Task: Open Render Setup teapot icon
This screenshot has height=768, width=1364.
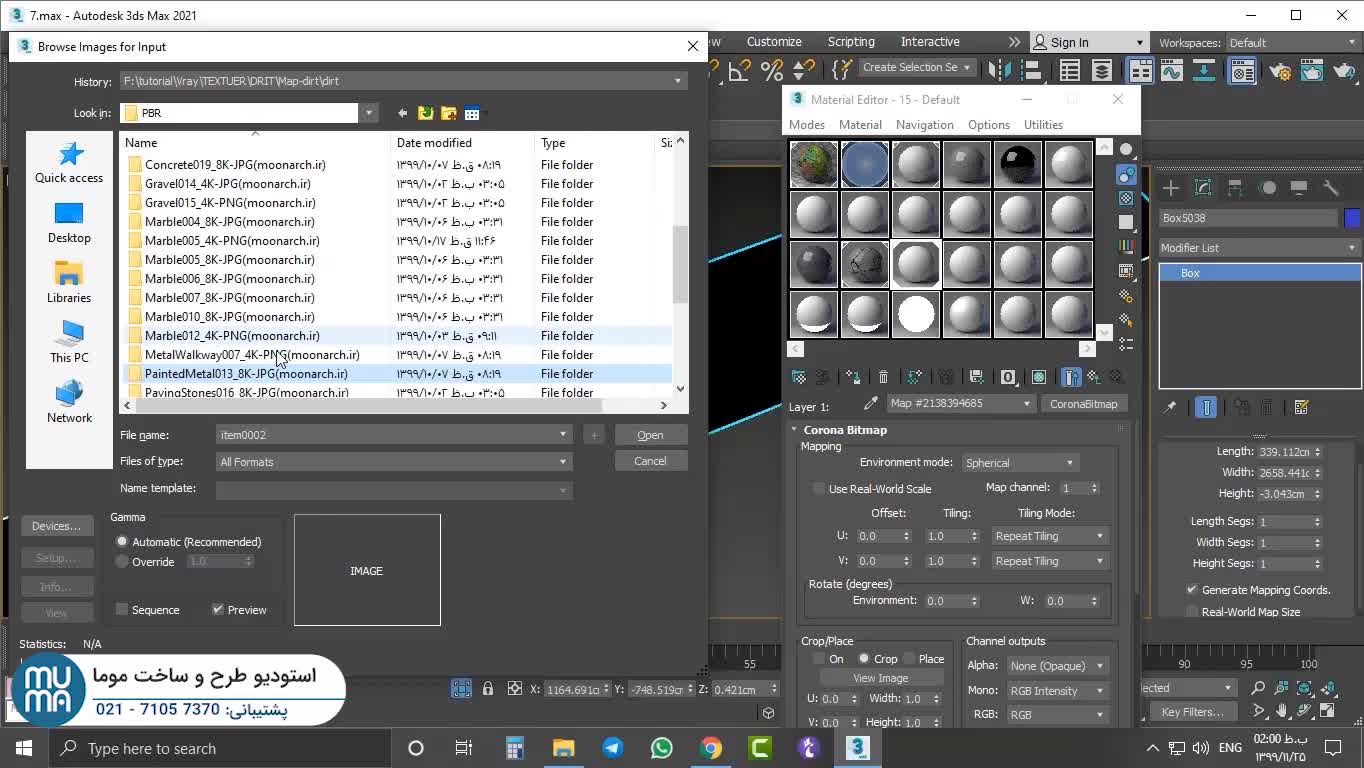Action: click(1281, 70)
